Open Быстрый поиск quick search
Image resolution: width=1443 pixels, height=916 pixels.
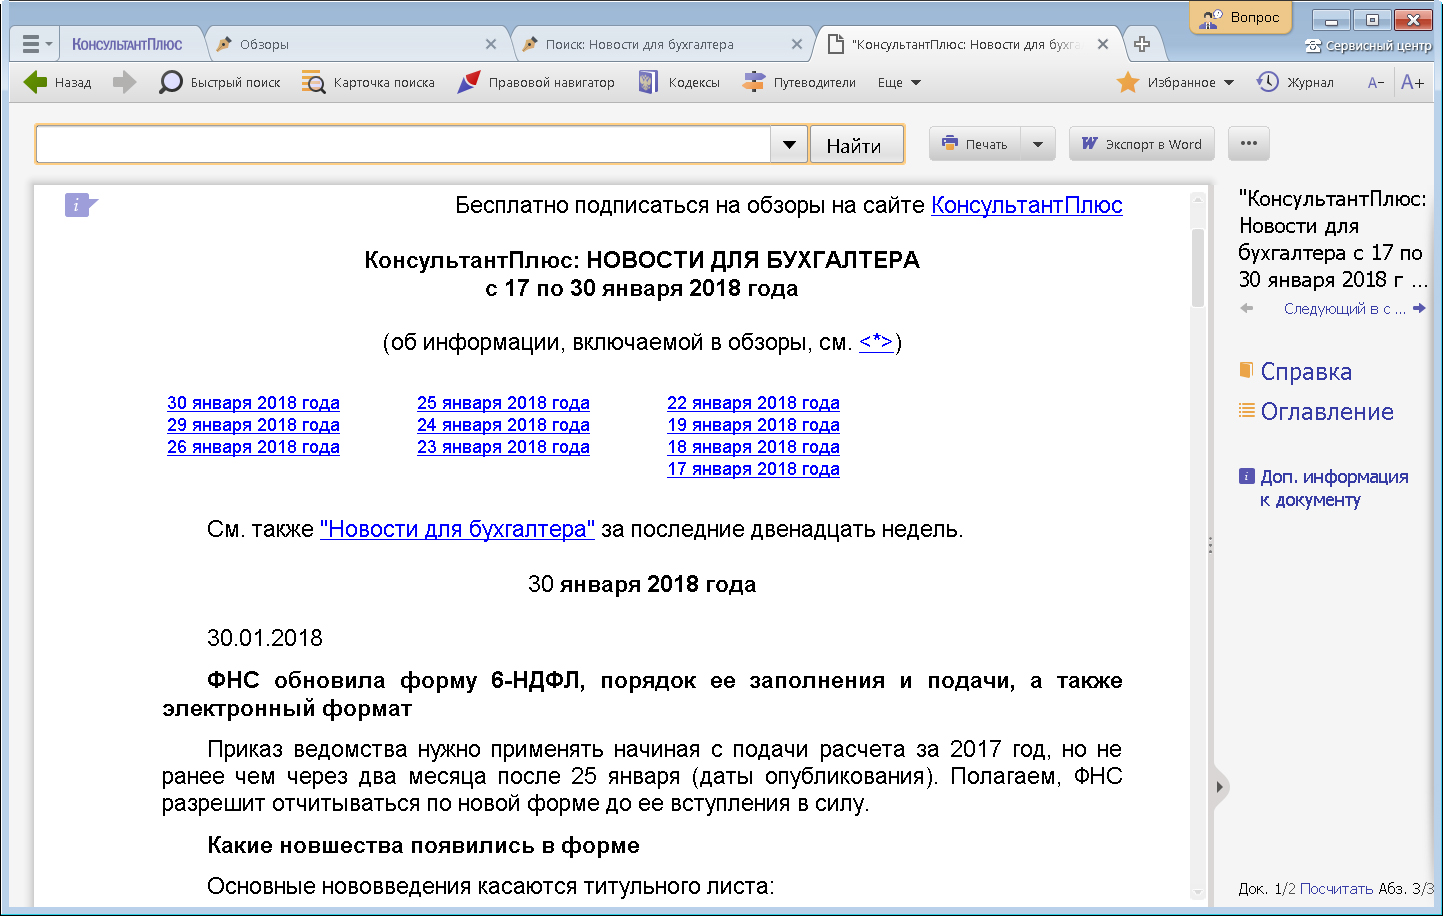pyautogui.click(x=220, y=82)
